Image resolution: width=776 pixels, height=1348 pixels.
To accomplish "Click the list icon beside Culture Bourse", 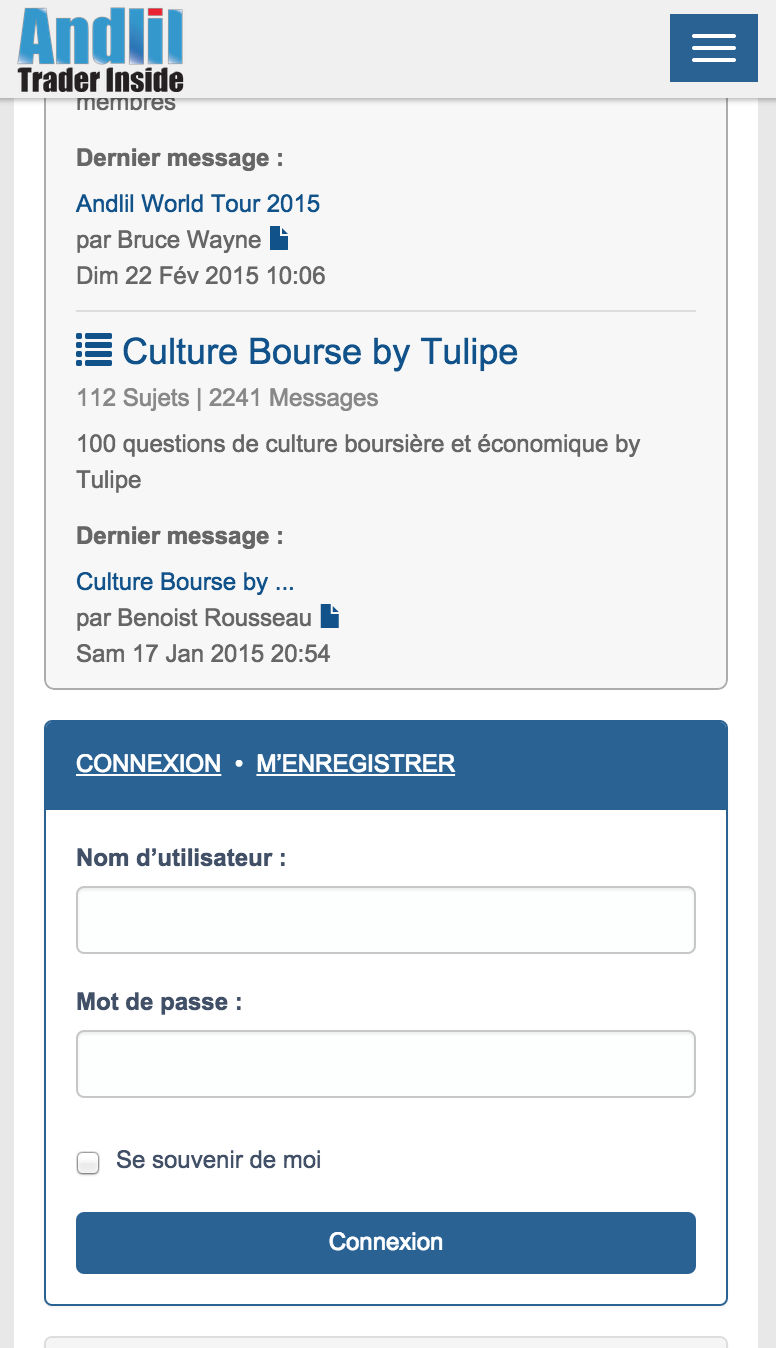I will click(x=94, y=350).
